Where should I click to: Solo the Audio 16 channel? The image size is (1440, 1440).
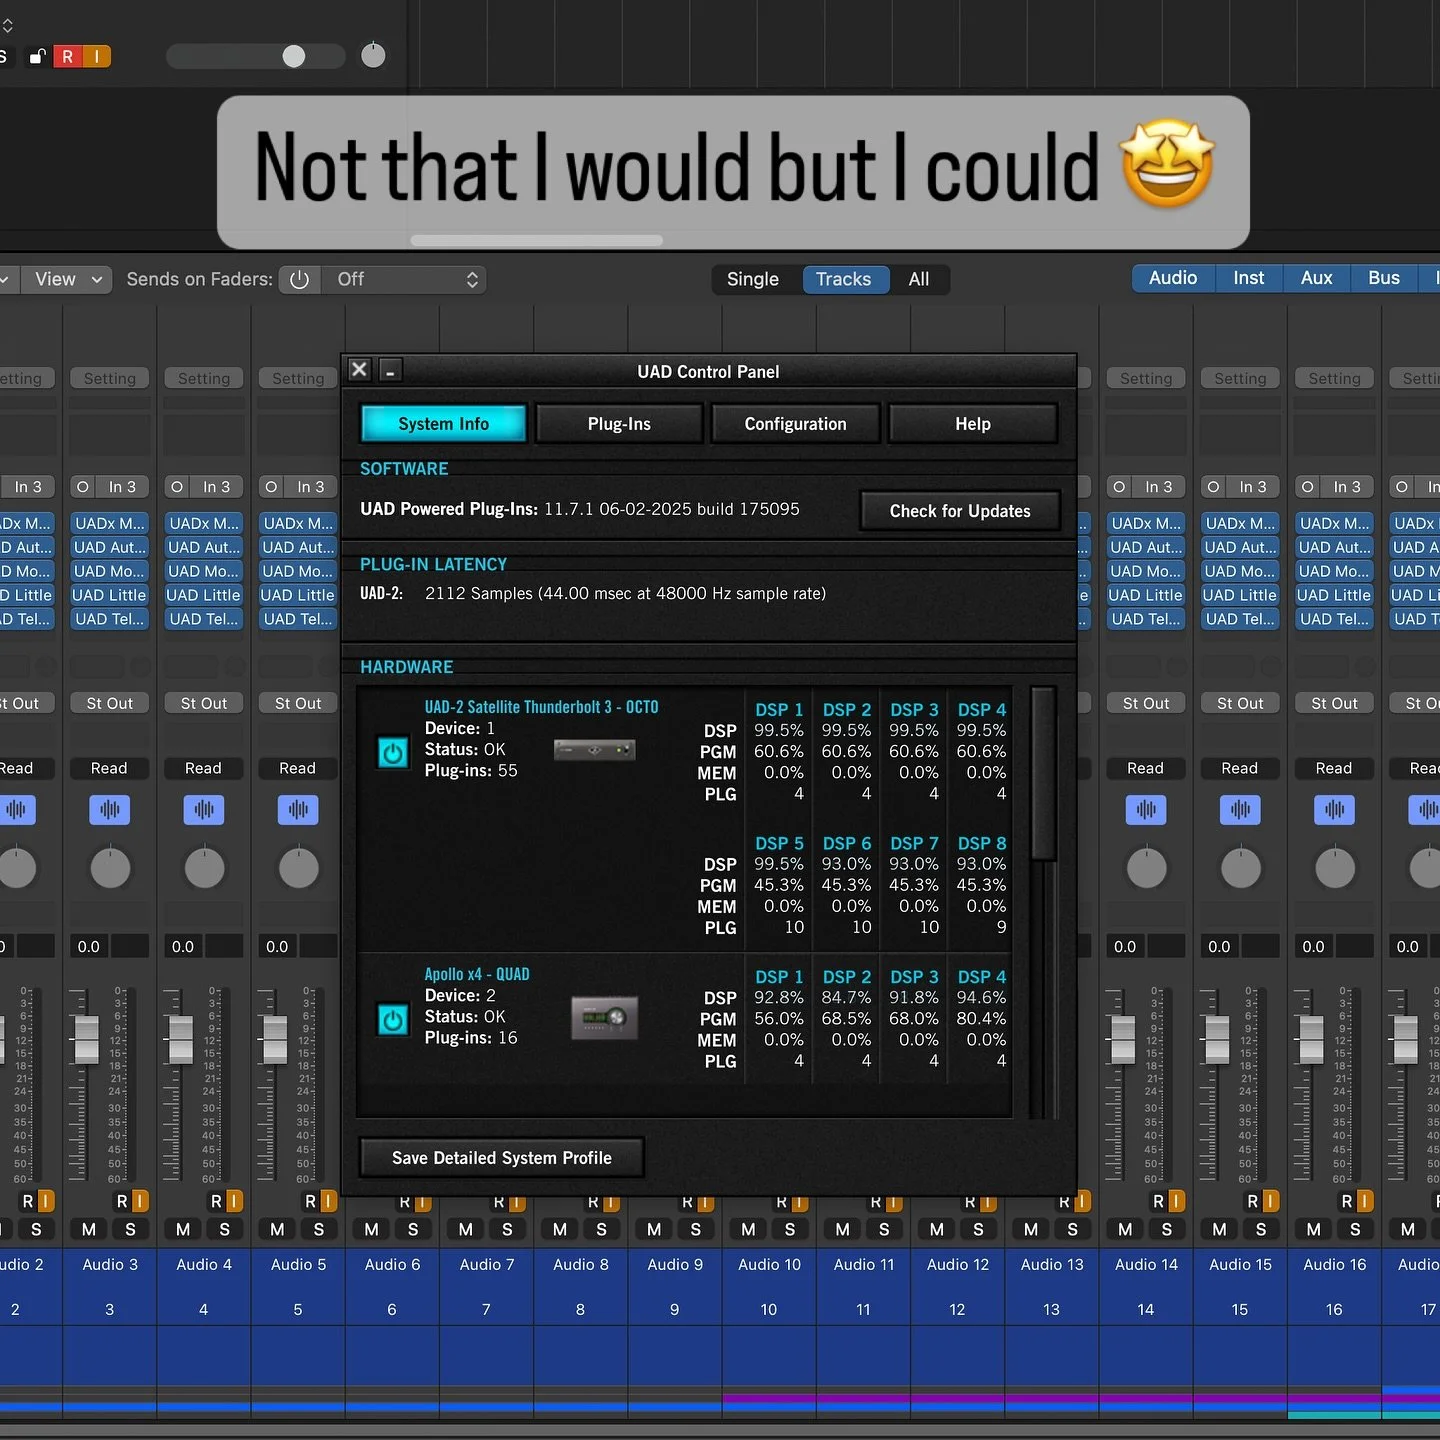[x=1355, y=1229]
